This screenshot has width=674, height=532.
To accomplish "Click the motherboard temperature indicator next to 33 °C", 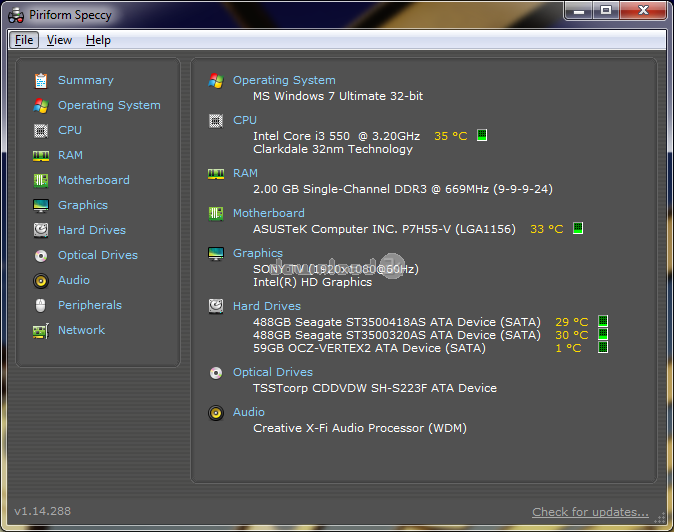I will click(x=578, y=228).
